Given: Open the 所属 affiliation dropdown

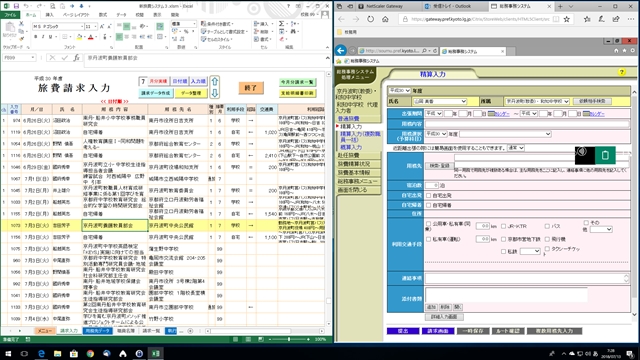Looking at the screenshot, I should point(537,101).
